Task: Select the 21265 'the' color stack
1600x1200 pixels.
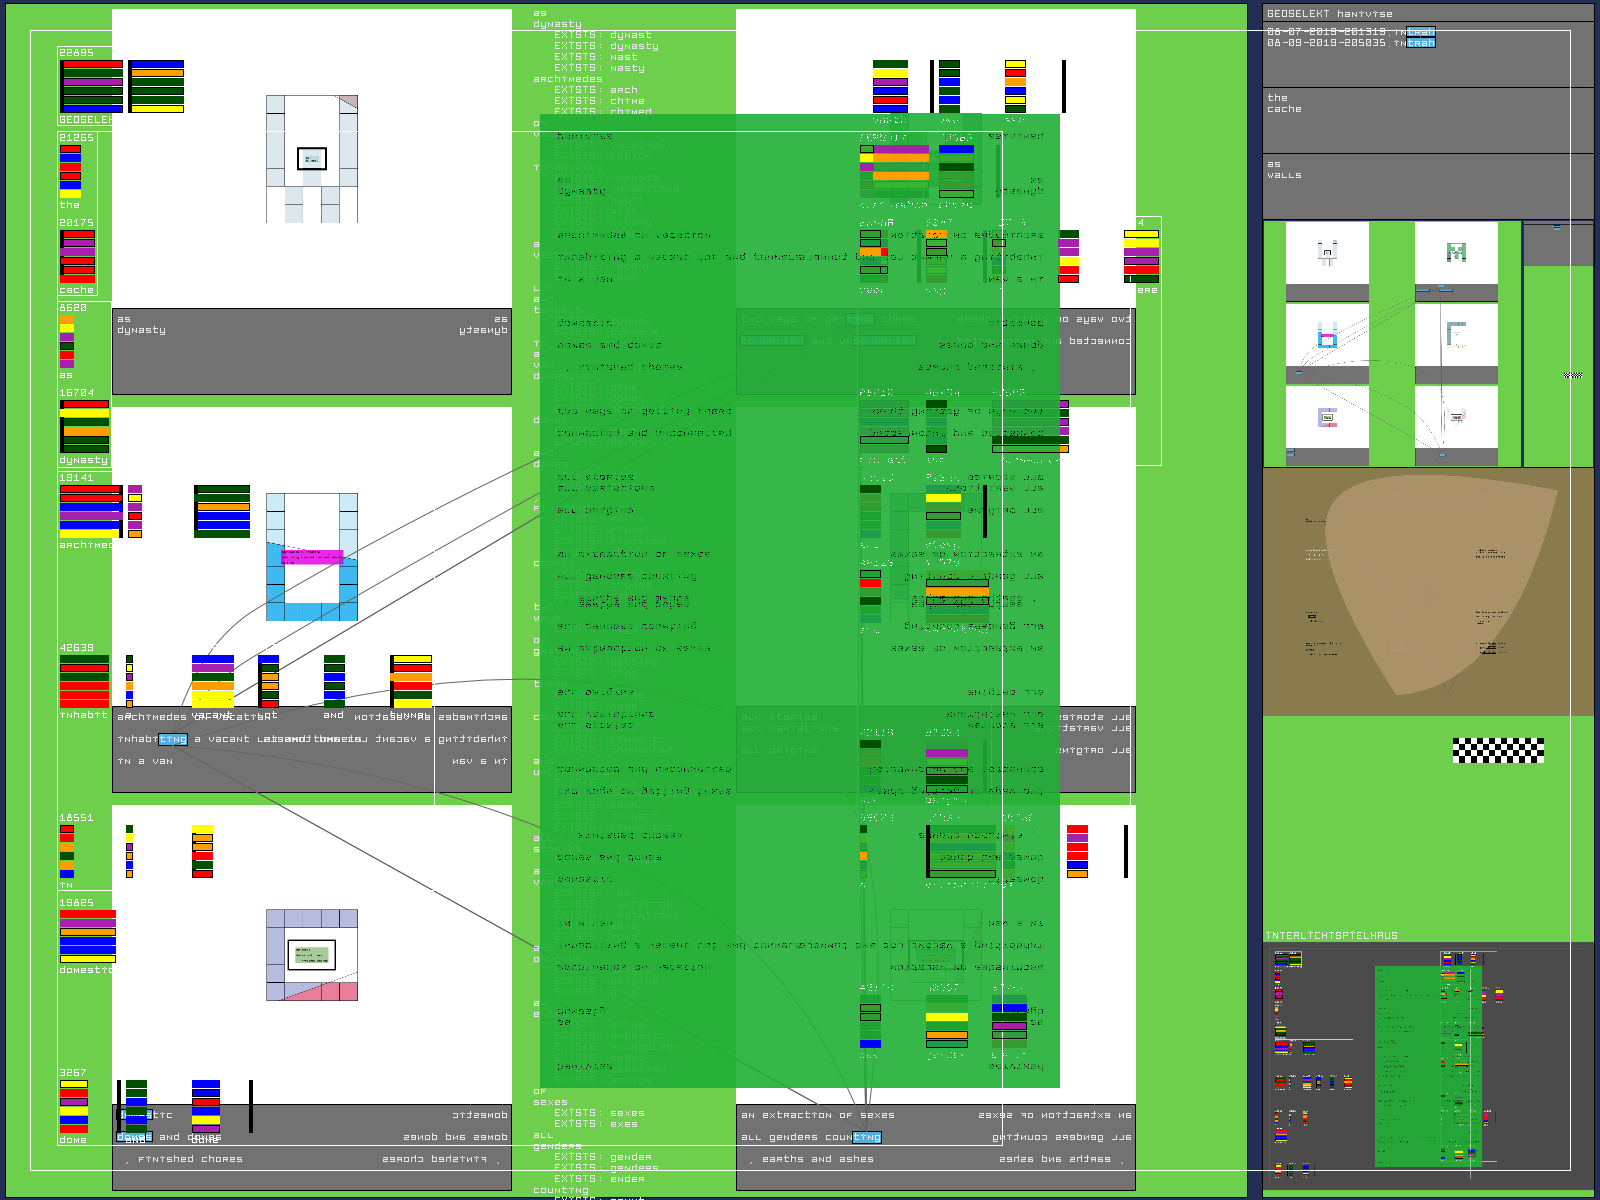Action: [x=70, y=170]
